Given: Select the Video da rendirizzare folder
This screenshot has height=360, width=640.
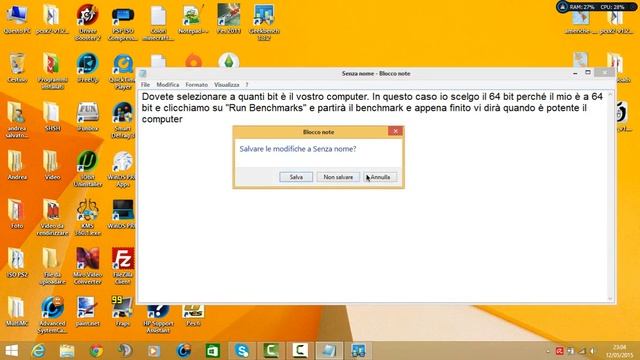Looking at the screenshot, I should coord(52,217).
